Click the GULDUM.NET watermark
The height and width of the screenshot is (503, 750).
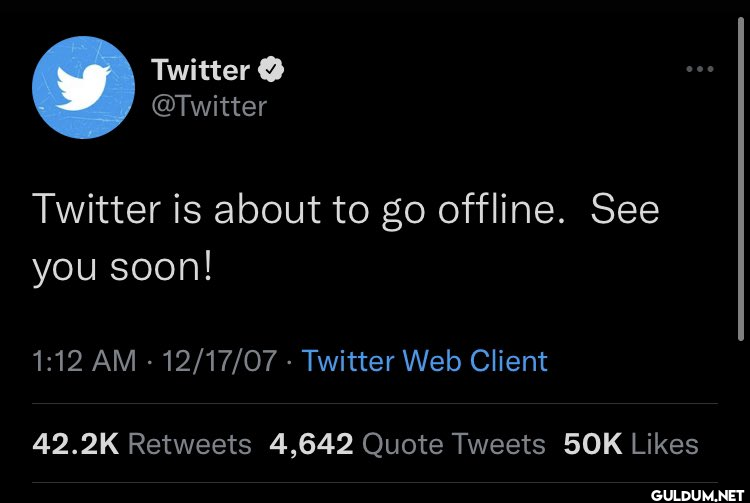(x=697, y=495)
